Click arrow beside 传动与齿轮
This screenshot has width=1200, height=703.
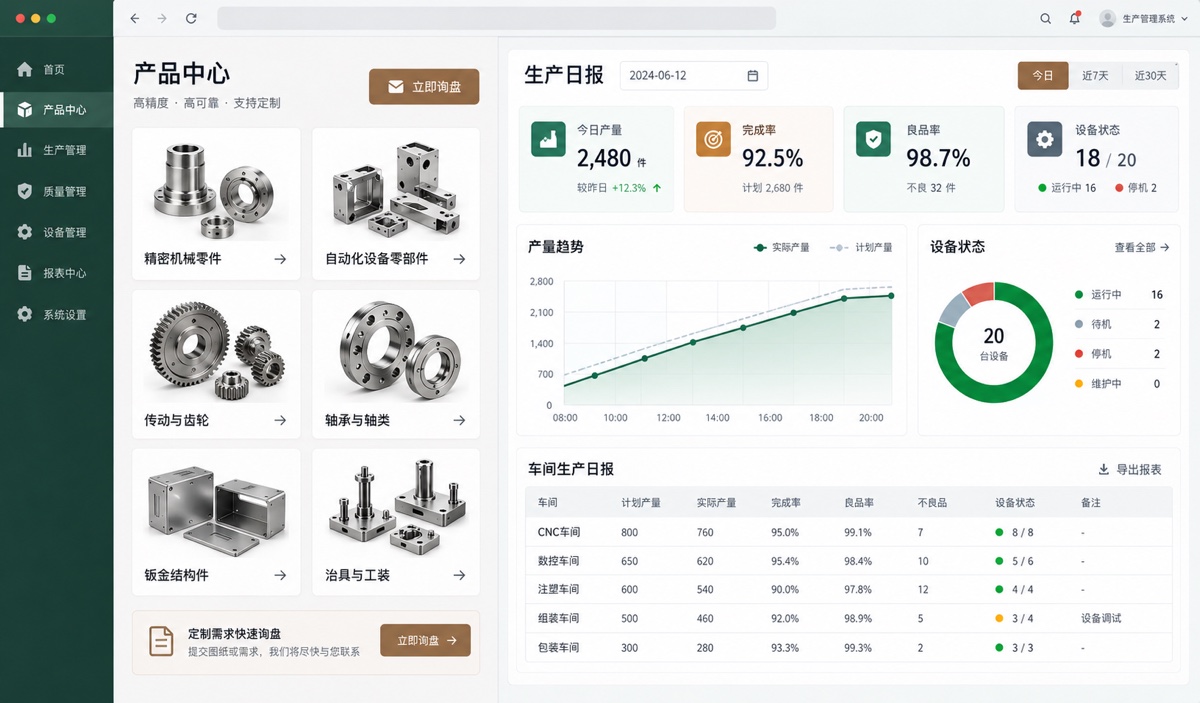coord(280,421)
